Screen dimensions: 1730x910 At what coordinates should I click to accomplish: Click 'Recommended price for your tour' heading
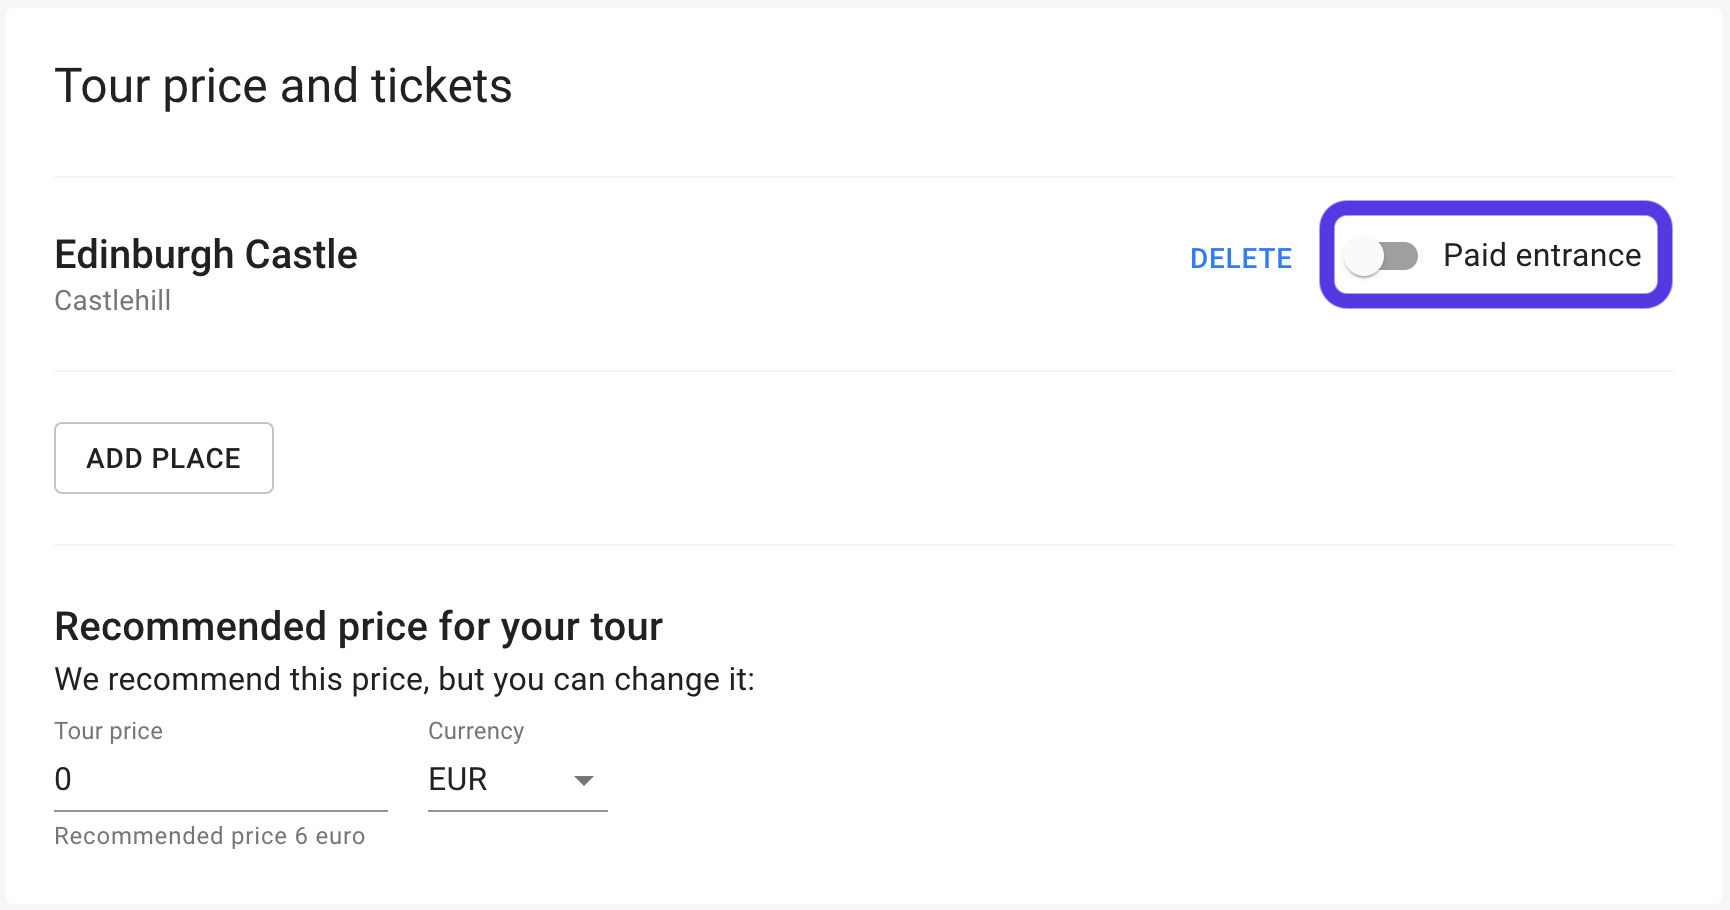(x=358, y=627)
